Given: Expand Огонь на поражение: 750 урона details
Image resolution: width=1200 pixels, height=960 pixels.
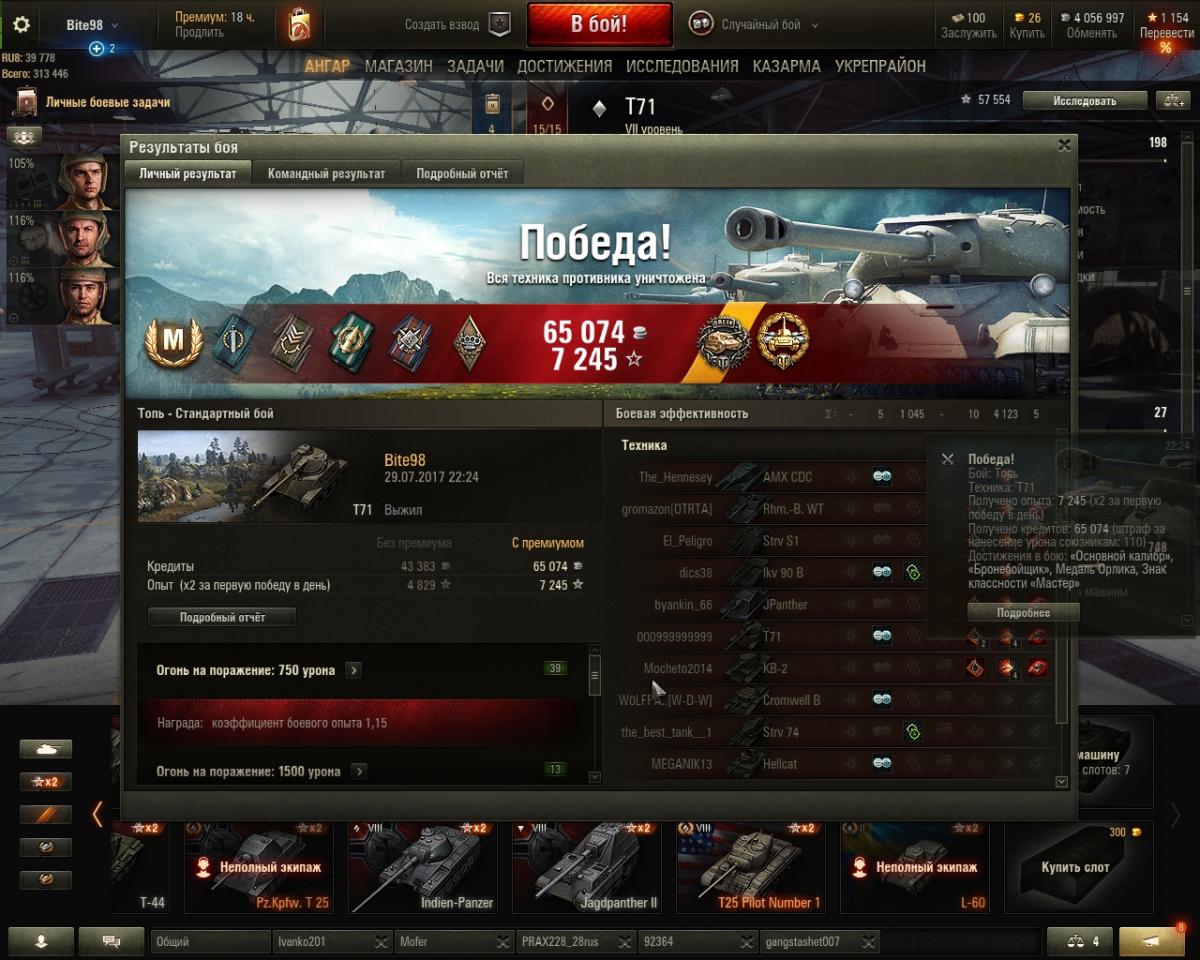Looking at the screenshot, I should 353,670.
